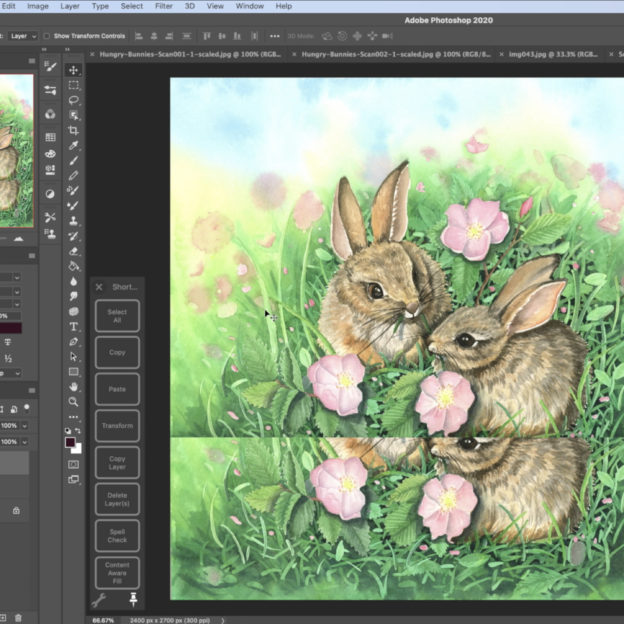Enable Show Transform Controls checkbox
This screenshot has width=624, height=624.
coord(47,36)
